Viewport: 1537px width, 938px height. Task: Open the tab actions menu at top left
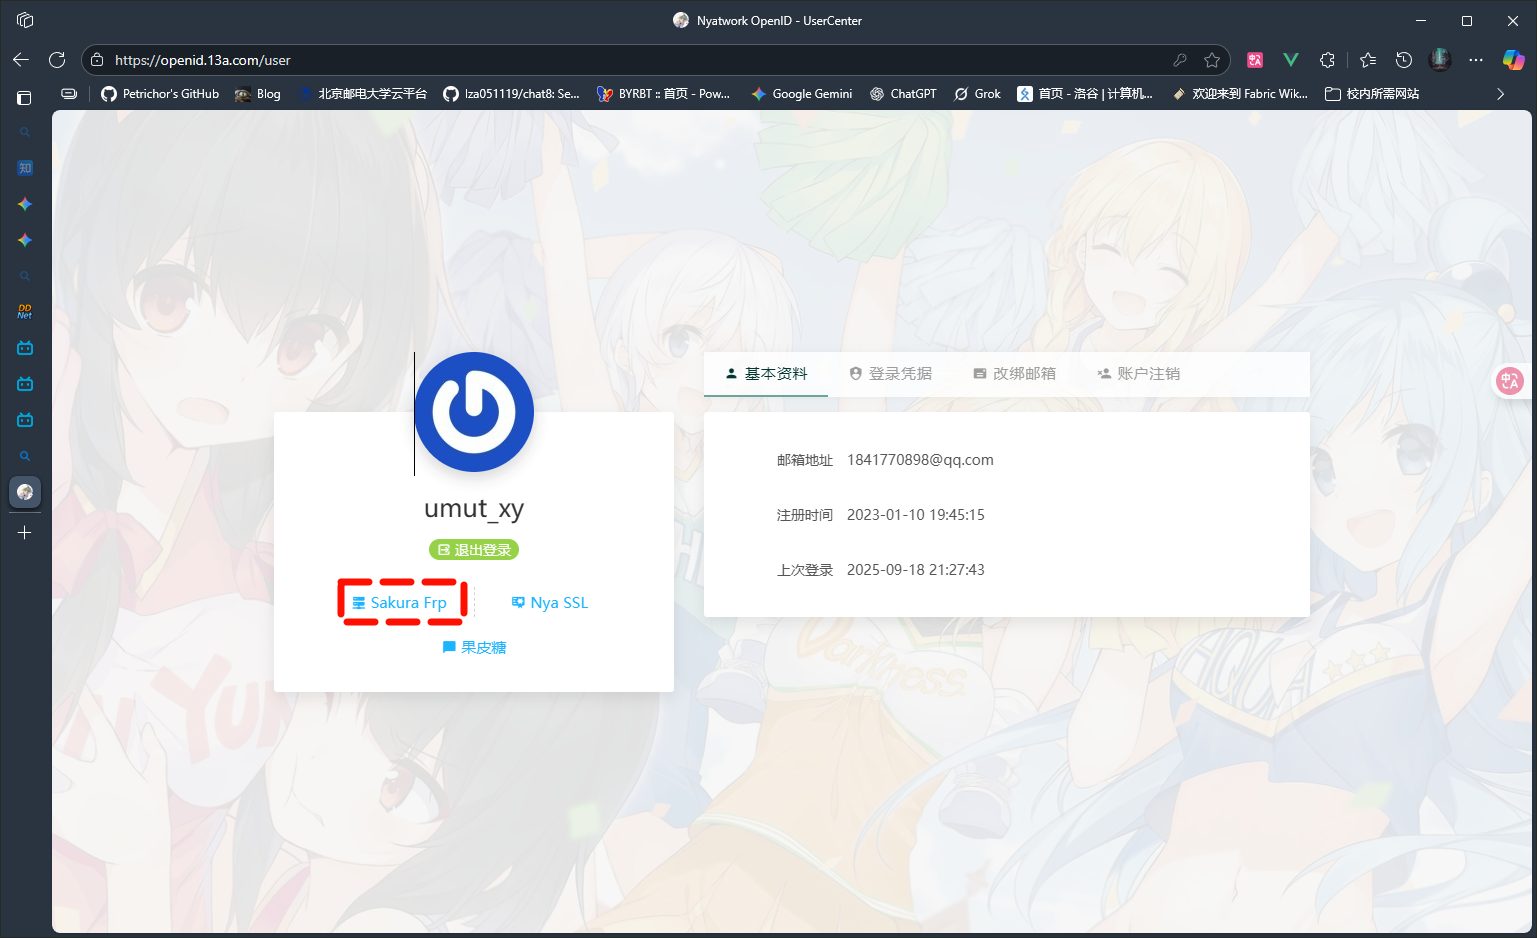click(24, 19)
